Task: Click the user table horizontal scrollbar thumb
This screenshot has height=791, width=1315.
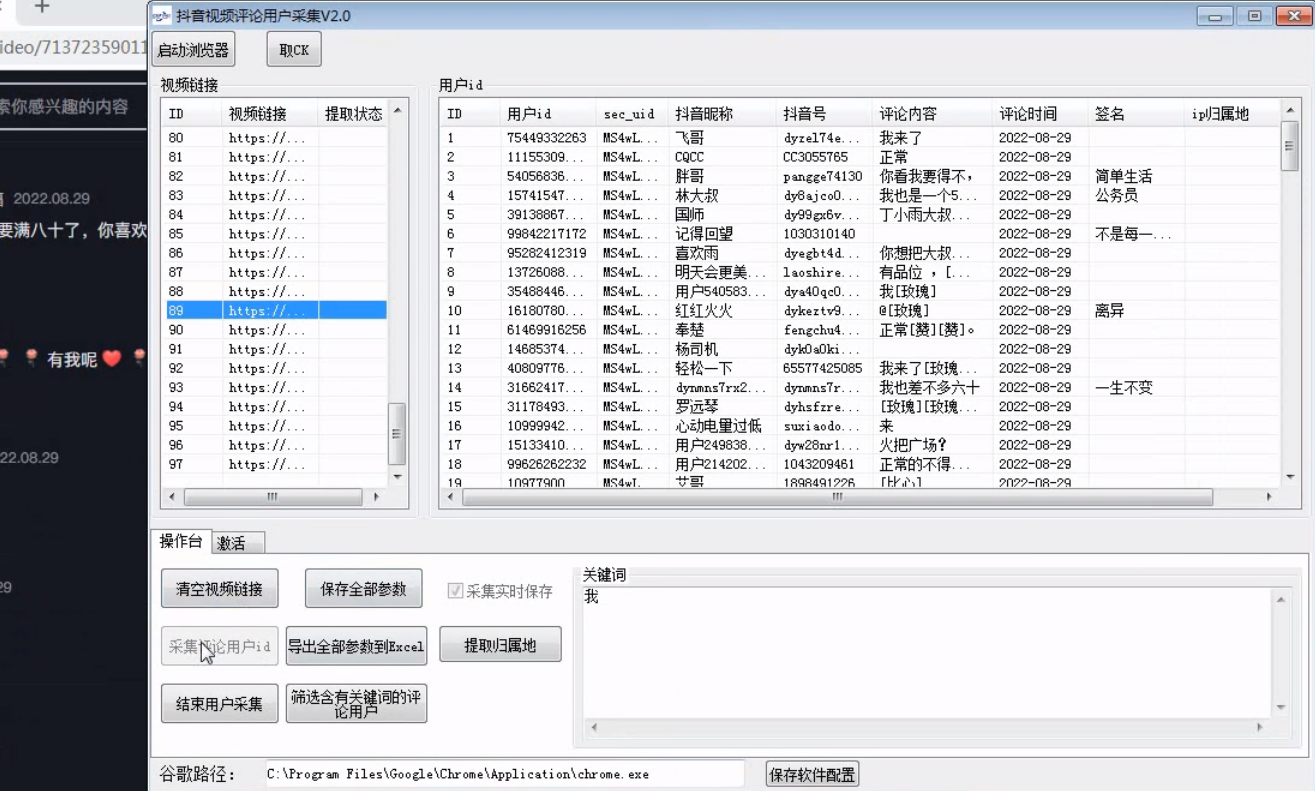Action: point(838,497)
